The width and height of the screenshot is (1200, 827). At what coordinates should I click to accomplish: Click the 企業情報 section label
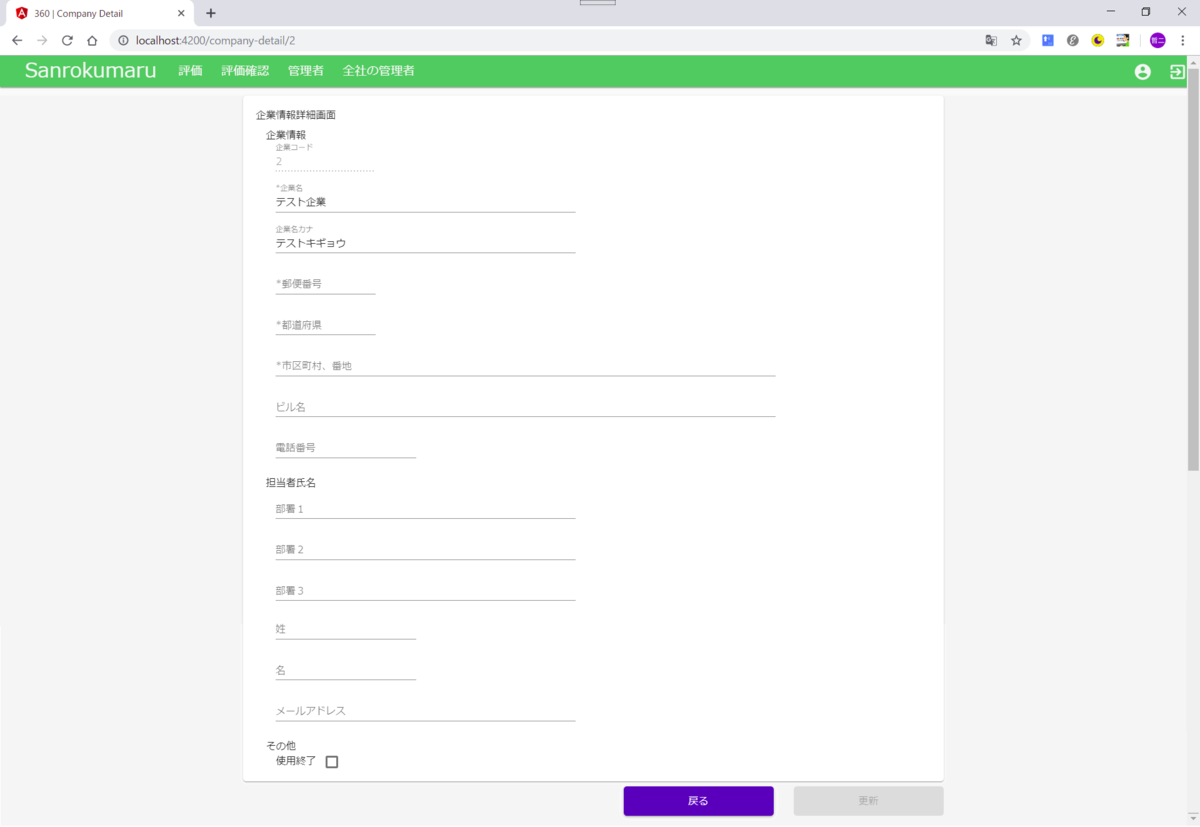286,134
